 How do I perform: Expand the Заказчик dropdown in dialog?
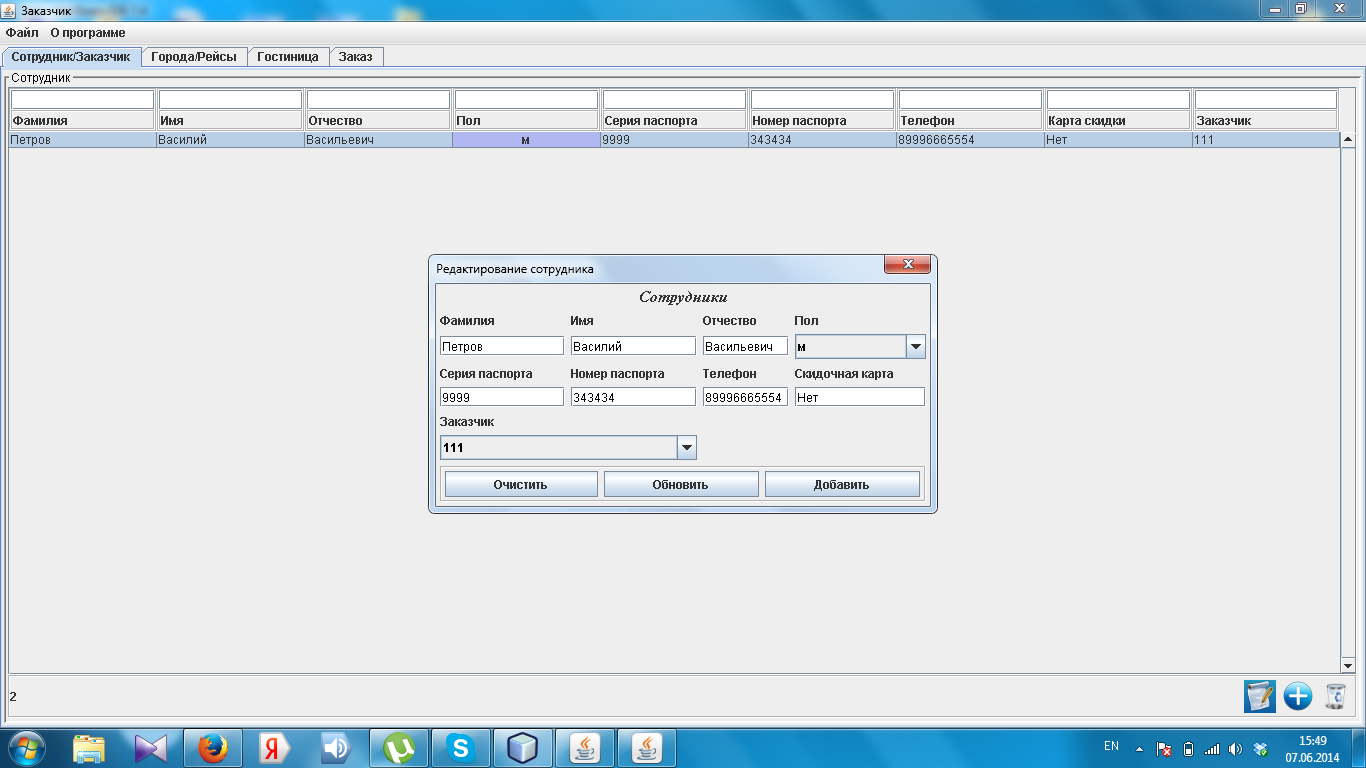[686, 448]
